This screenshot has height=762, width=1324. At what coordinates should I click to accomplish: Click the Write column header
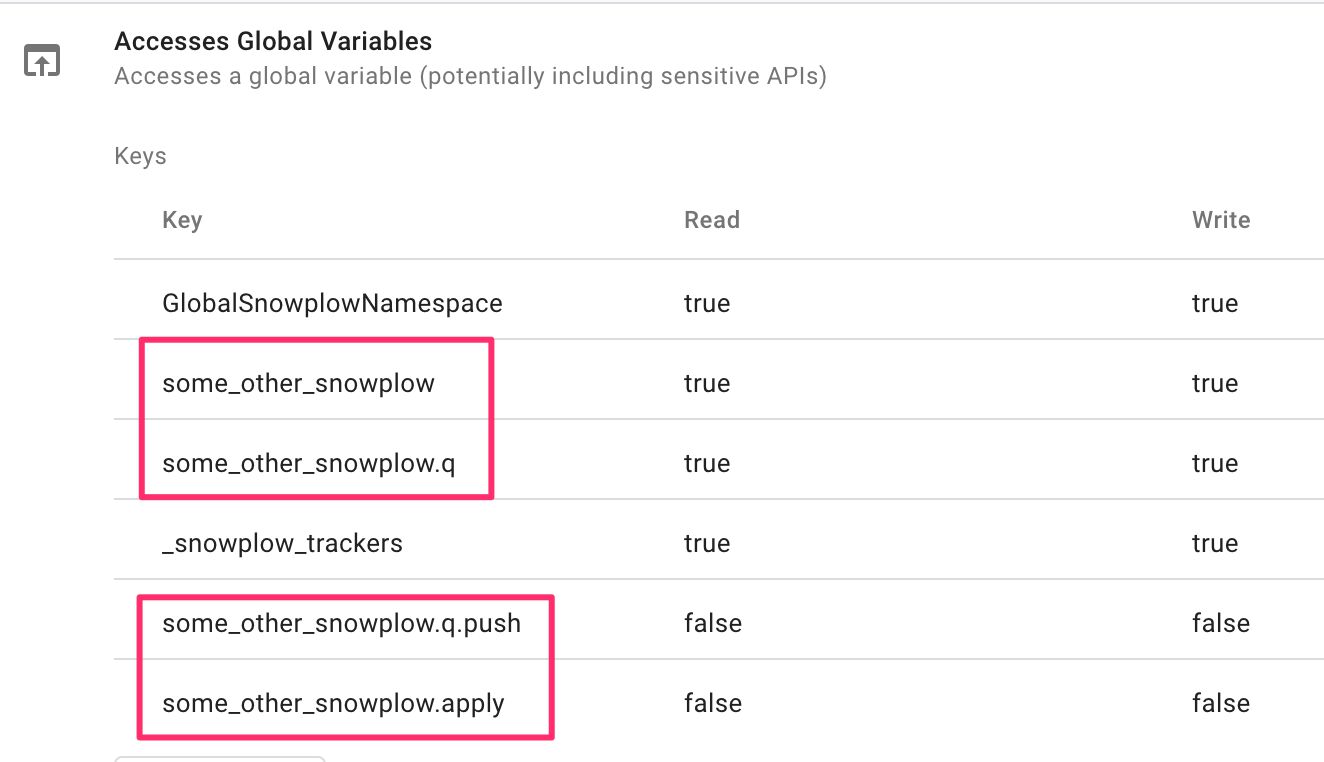tap(1220, 220)
